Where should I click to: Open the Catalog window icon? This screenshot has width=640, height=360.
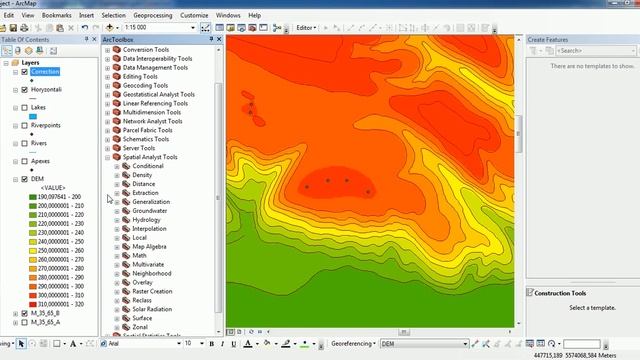pos(231,28)
